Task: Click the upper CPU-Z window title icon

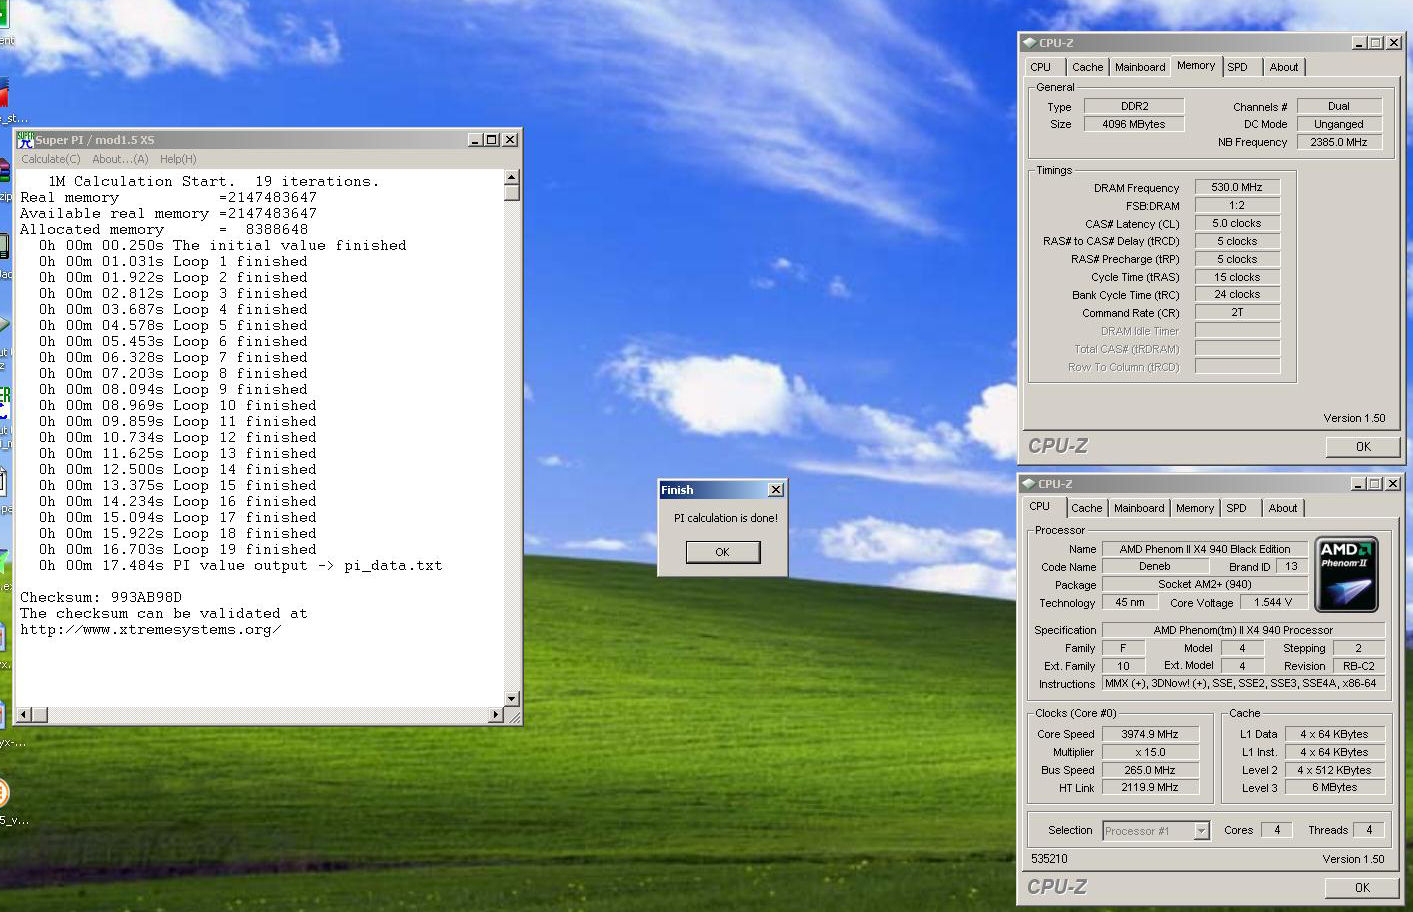Action: point(1029,43)
